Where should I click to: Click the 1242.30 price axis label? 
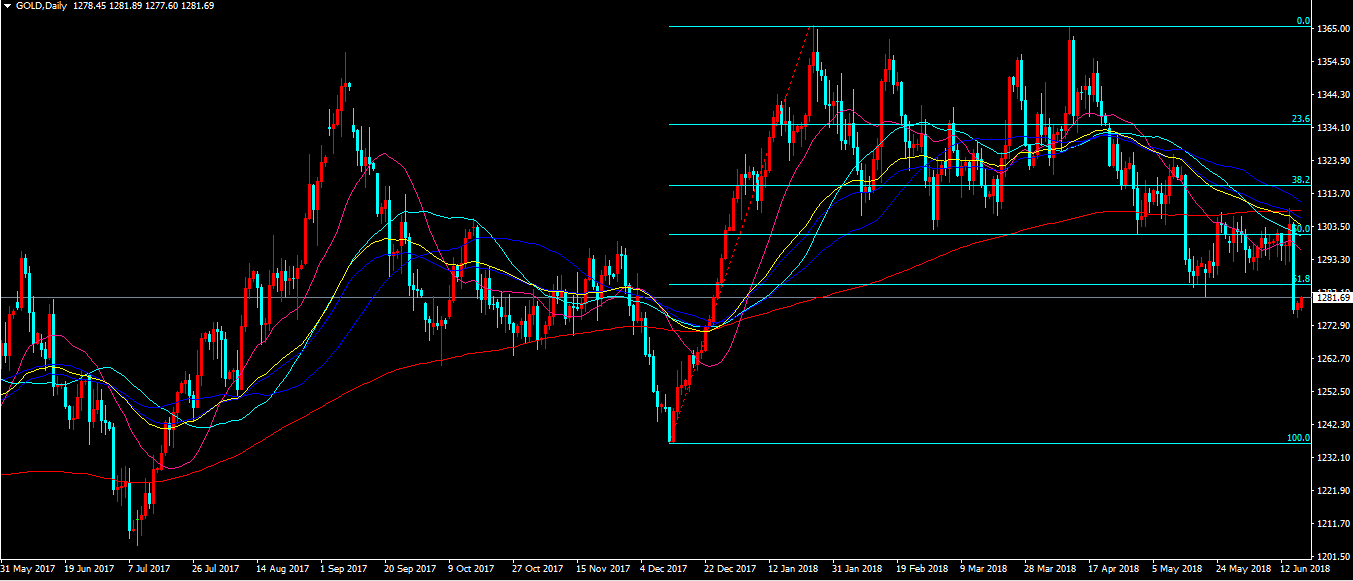(1333, 425)
